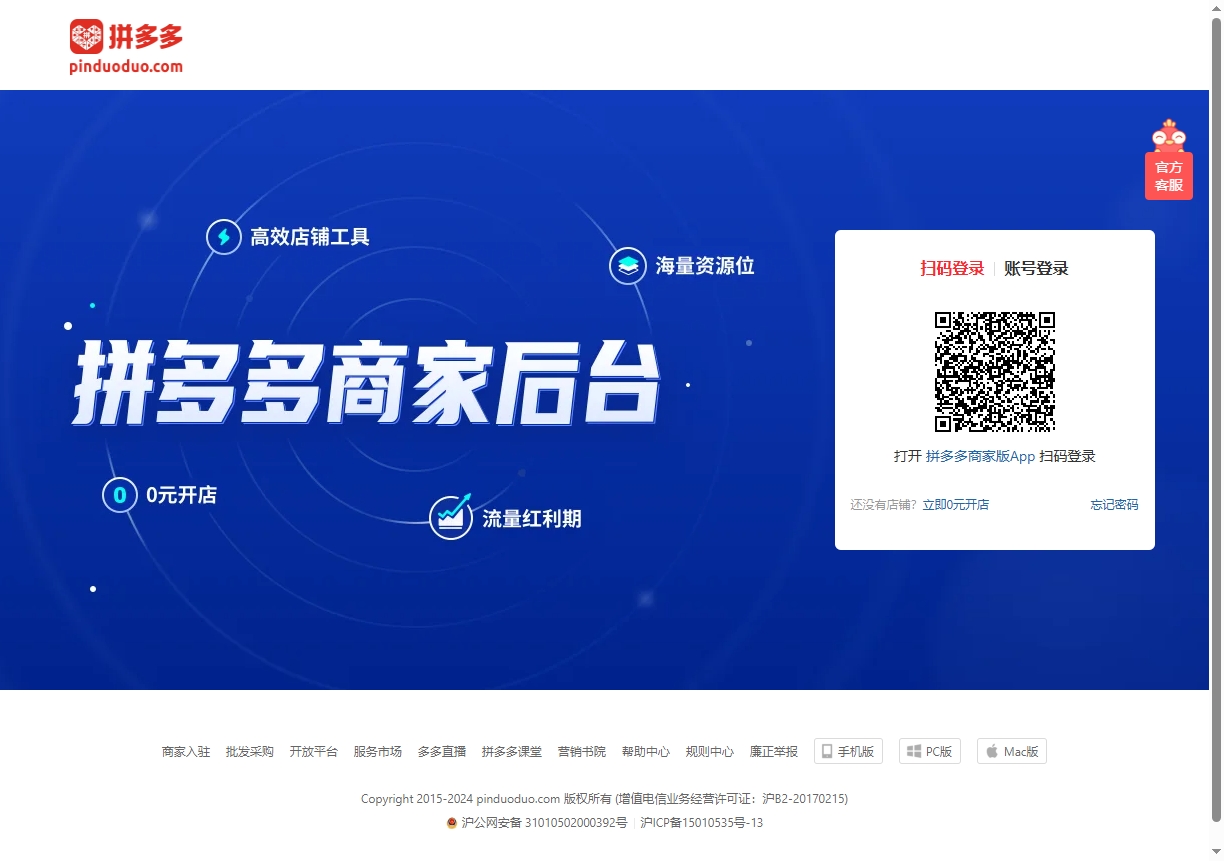Open 多多直播 footer link
Screen dimensions: 1224x861
[x=442, y=752]
